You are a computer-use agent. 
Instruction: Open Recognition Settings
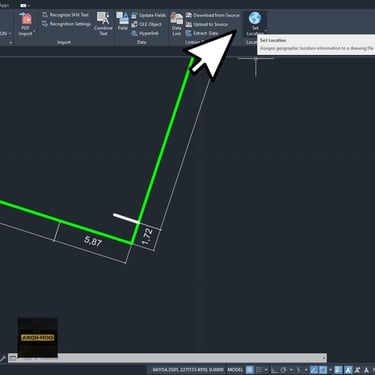pyautogui.click(x=66, y=24)
